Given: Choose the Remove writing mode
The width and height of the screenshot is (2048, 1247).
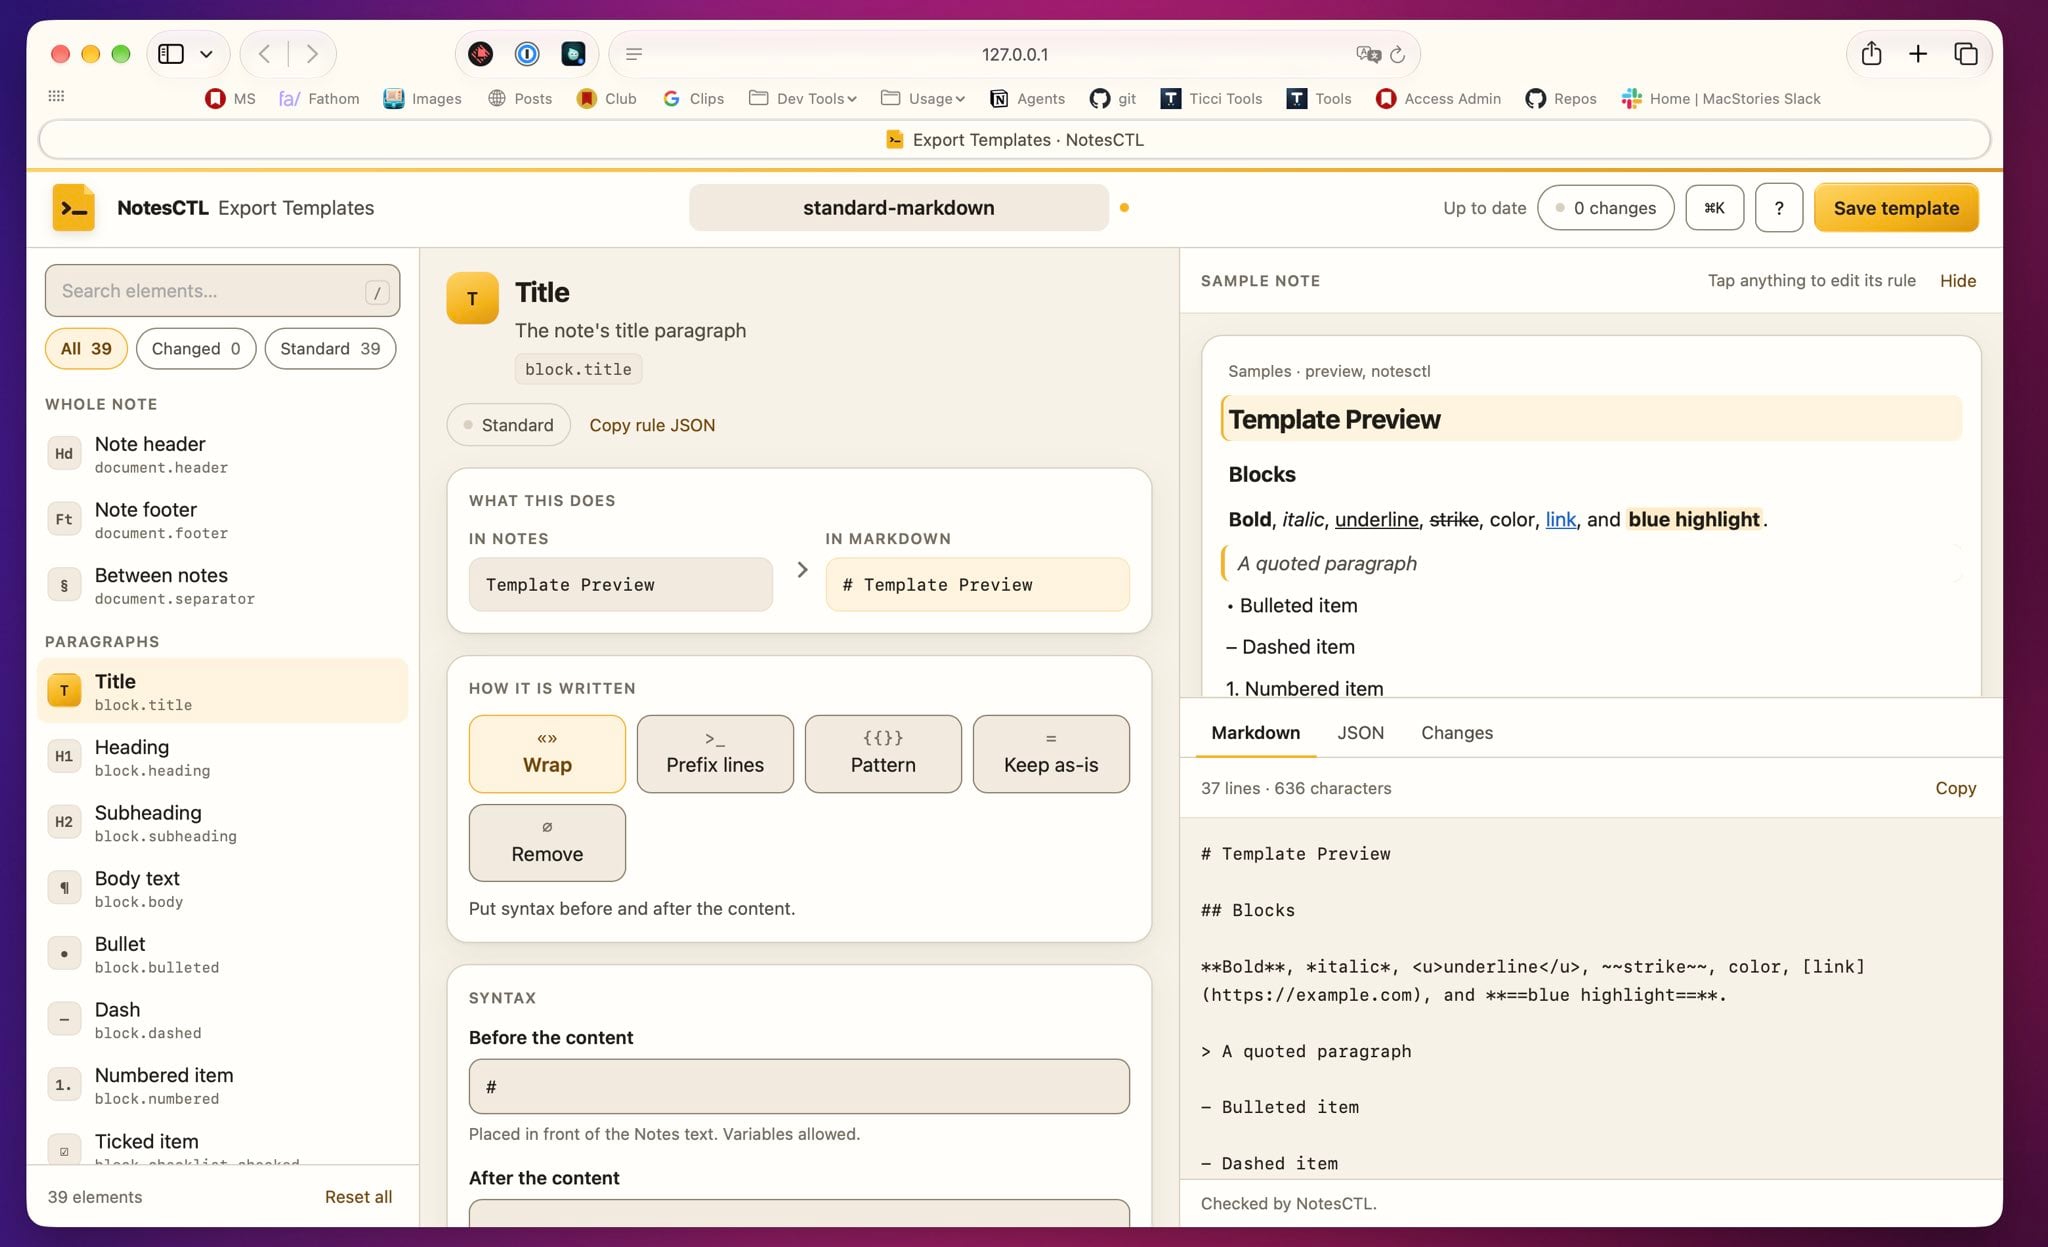Looking at the screenshot, I should (x=547, y=843).
